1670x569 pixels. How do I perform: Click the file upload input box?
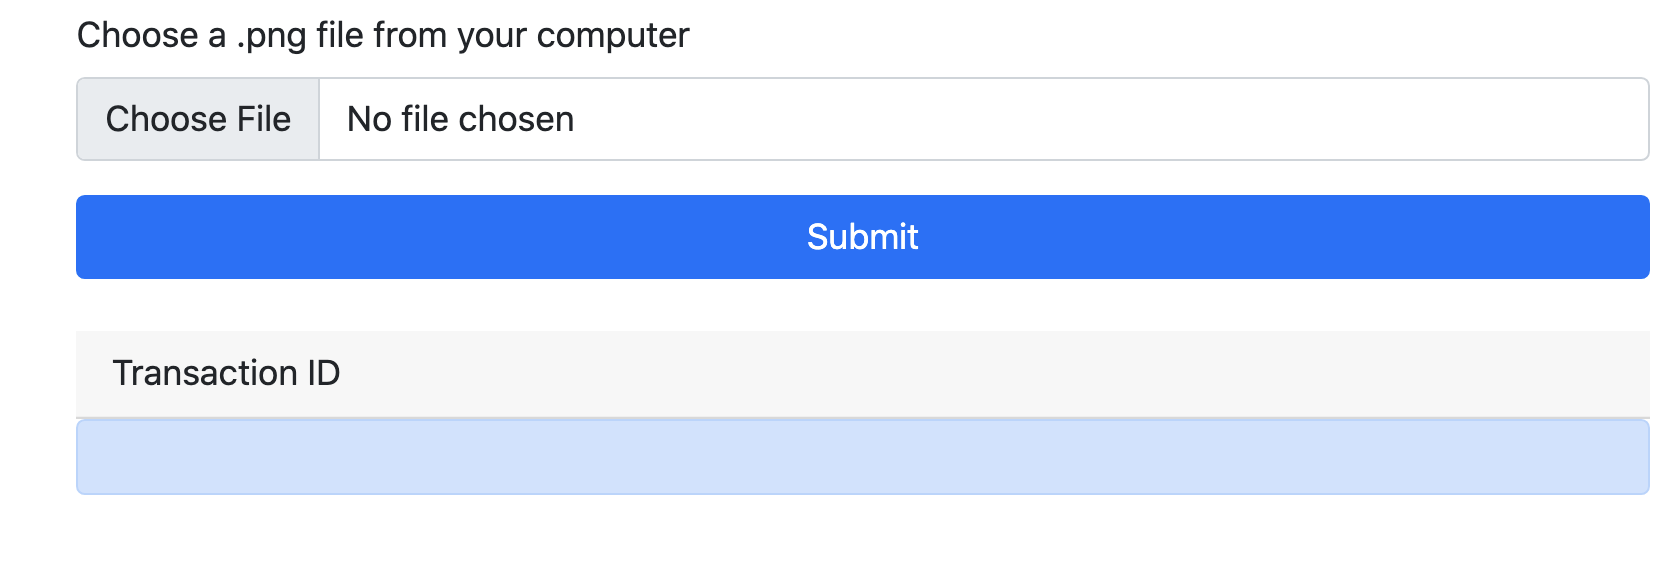pos(862,119)
